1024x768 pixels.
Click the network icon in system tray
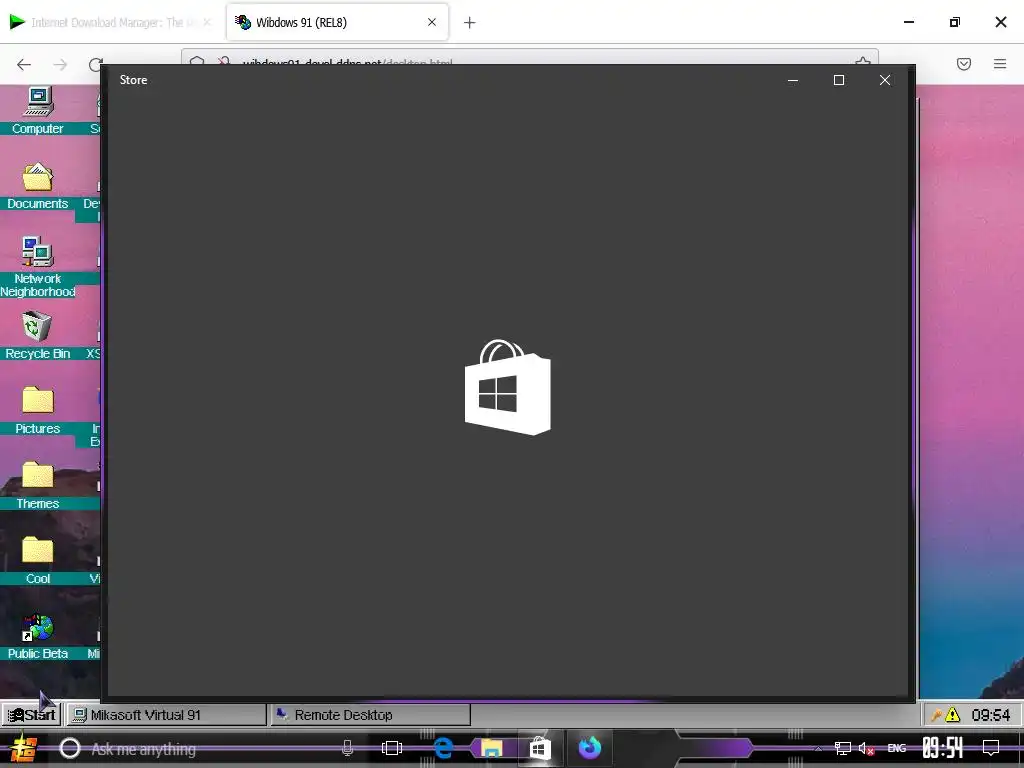pyautogui.click(x=842, y=748)
